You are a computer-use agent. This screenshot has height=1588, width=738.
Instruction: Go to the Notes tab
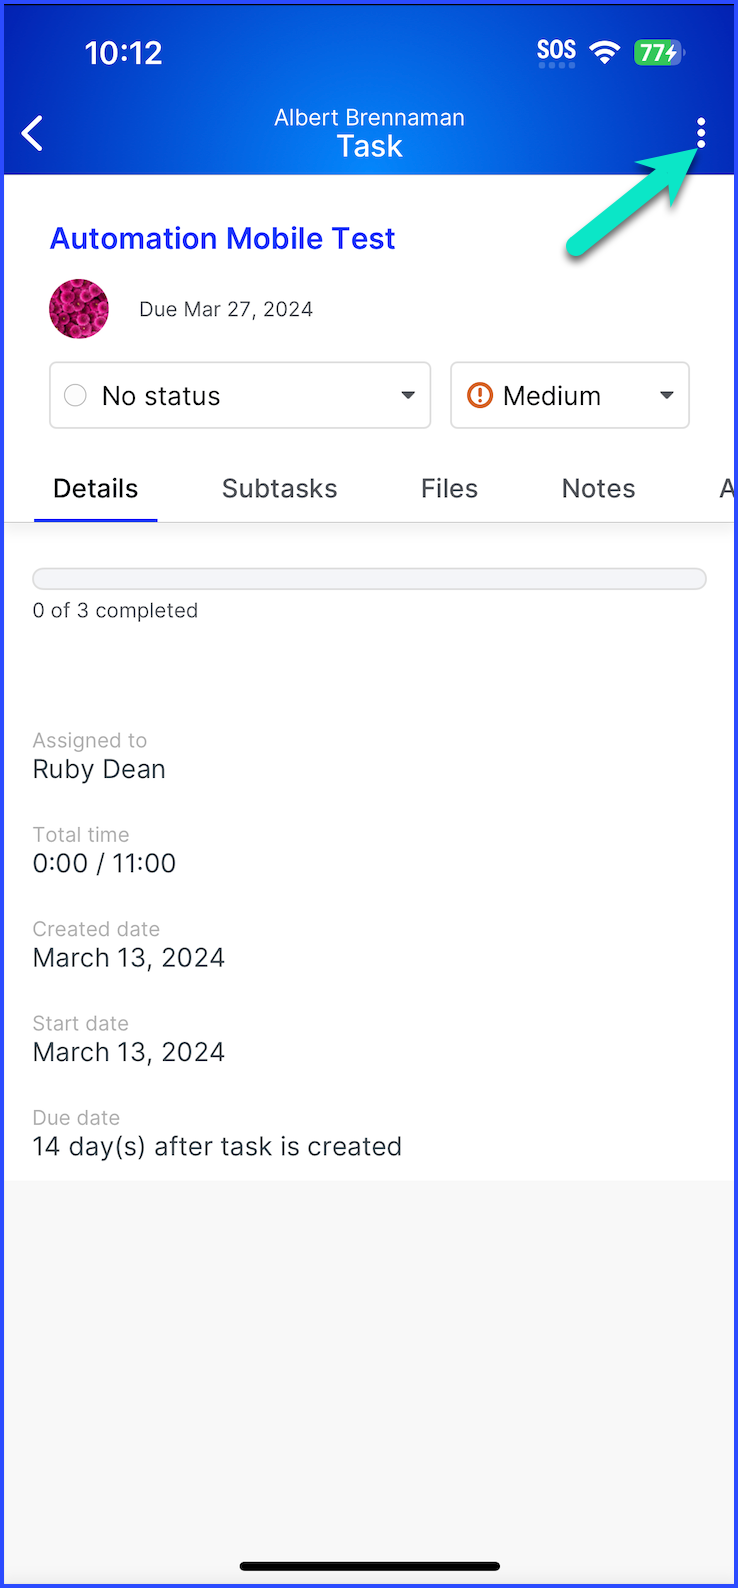pyautogui.click(x=598, y=489)
